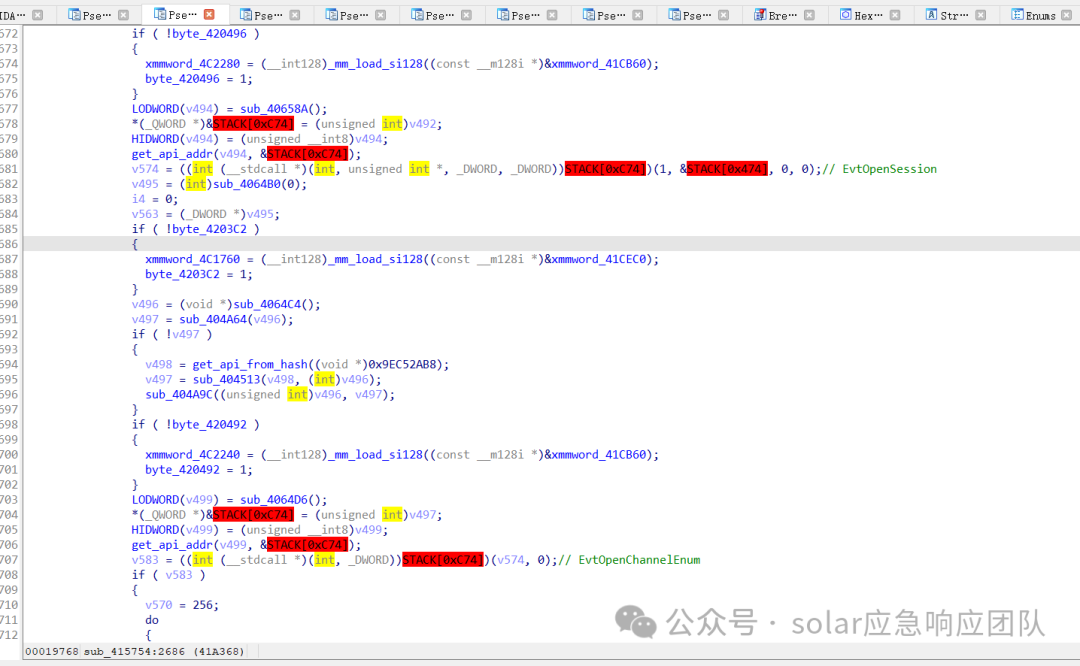The height and width of the screenshot is (666, 1080).
Task: Click the hex view icon on Hex… tab
Action: click(845, 15)
